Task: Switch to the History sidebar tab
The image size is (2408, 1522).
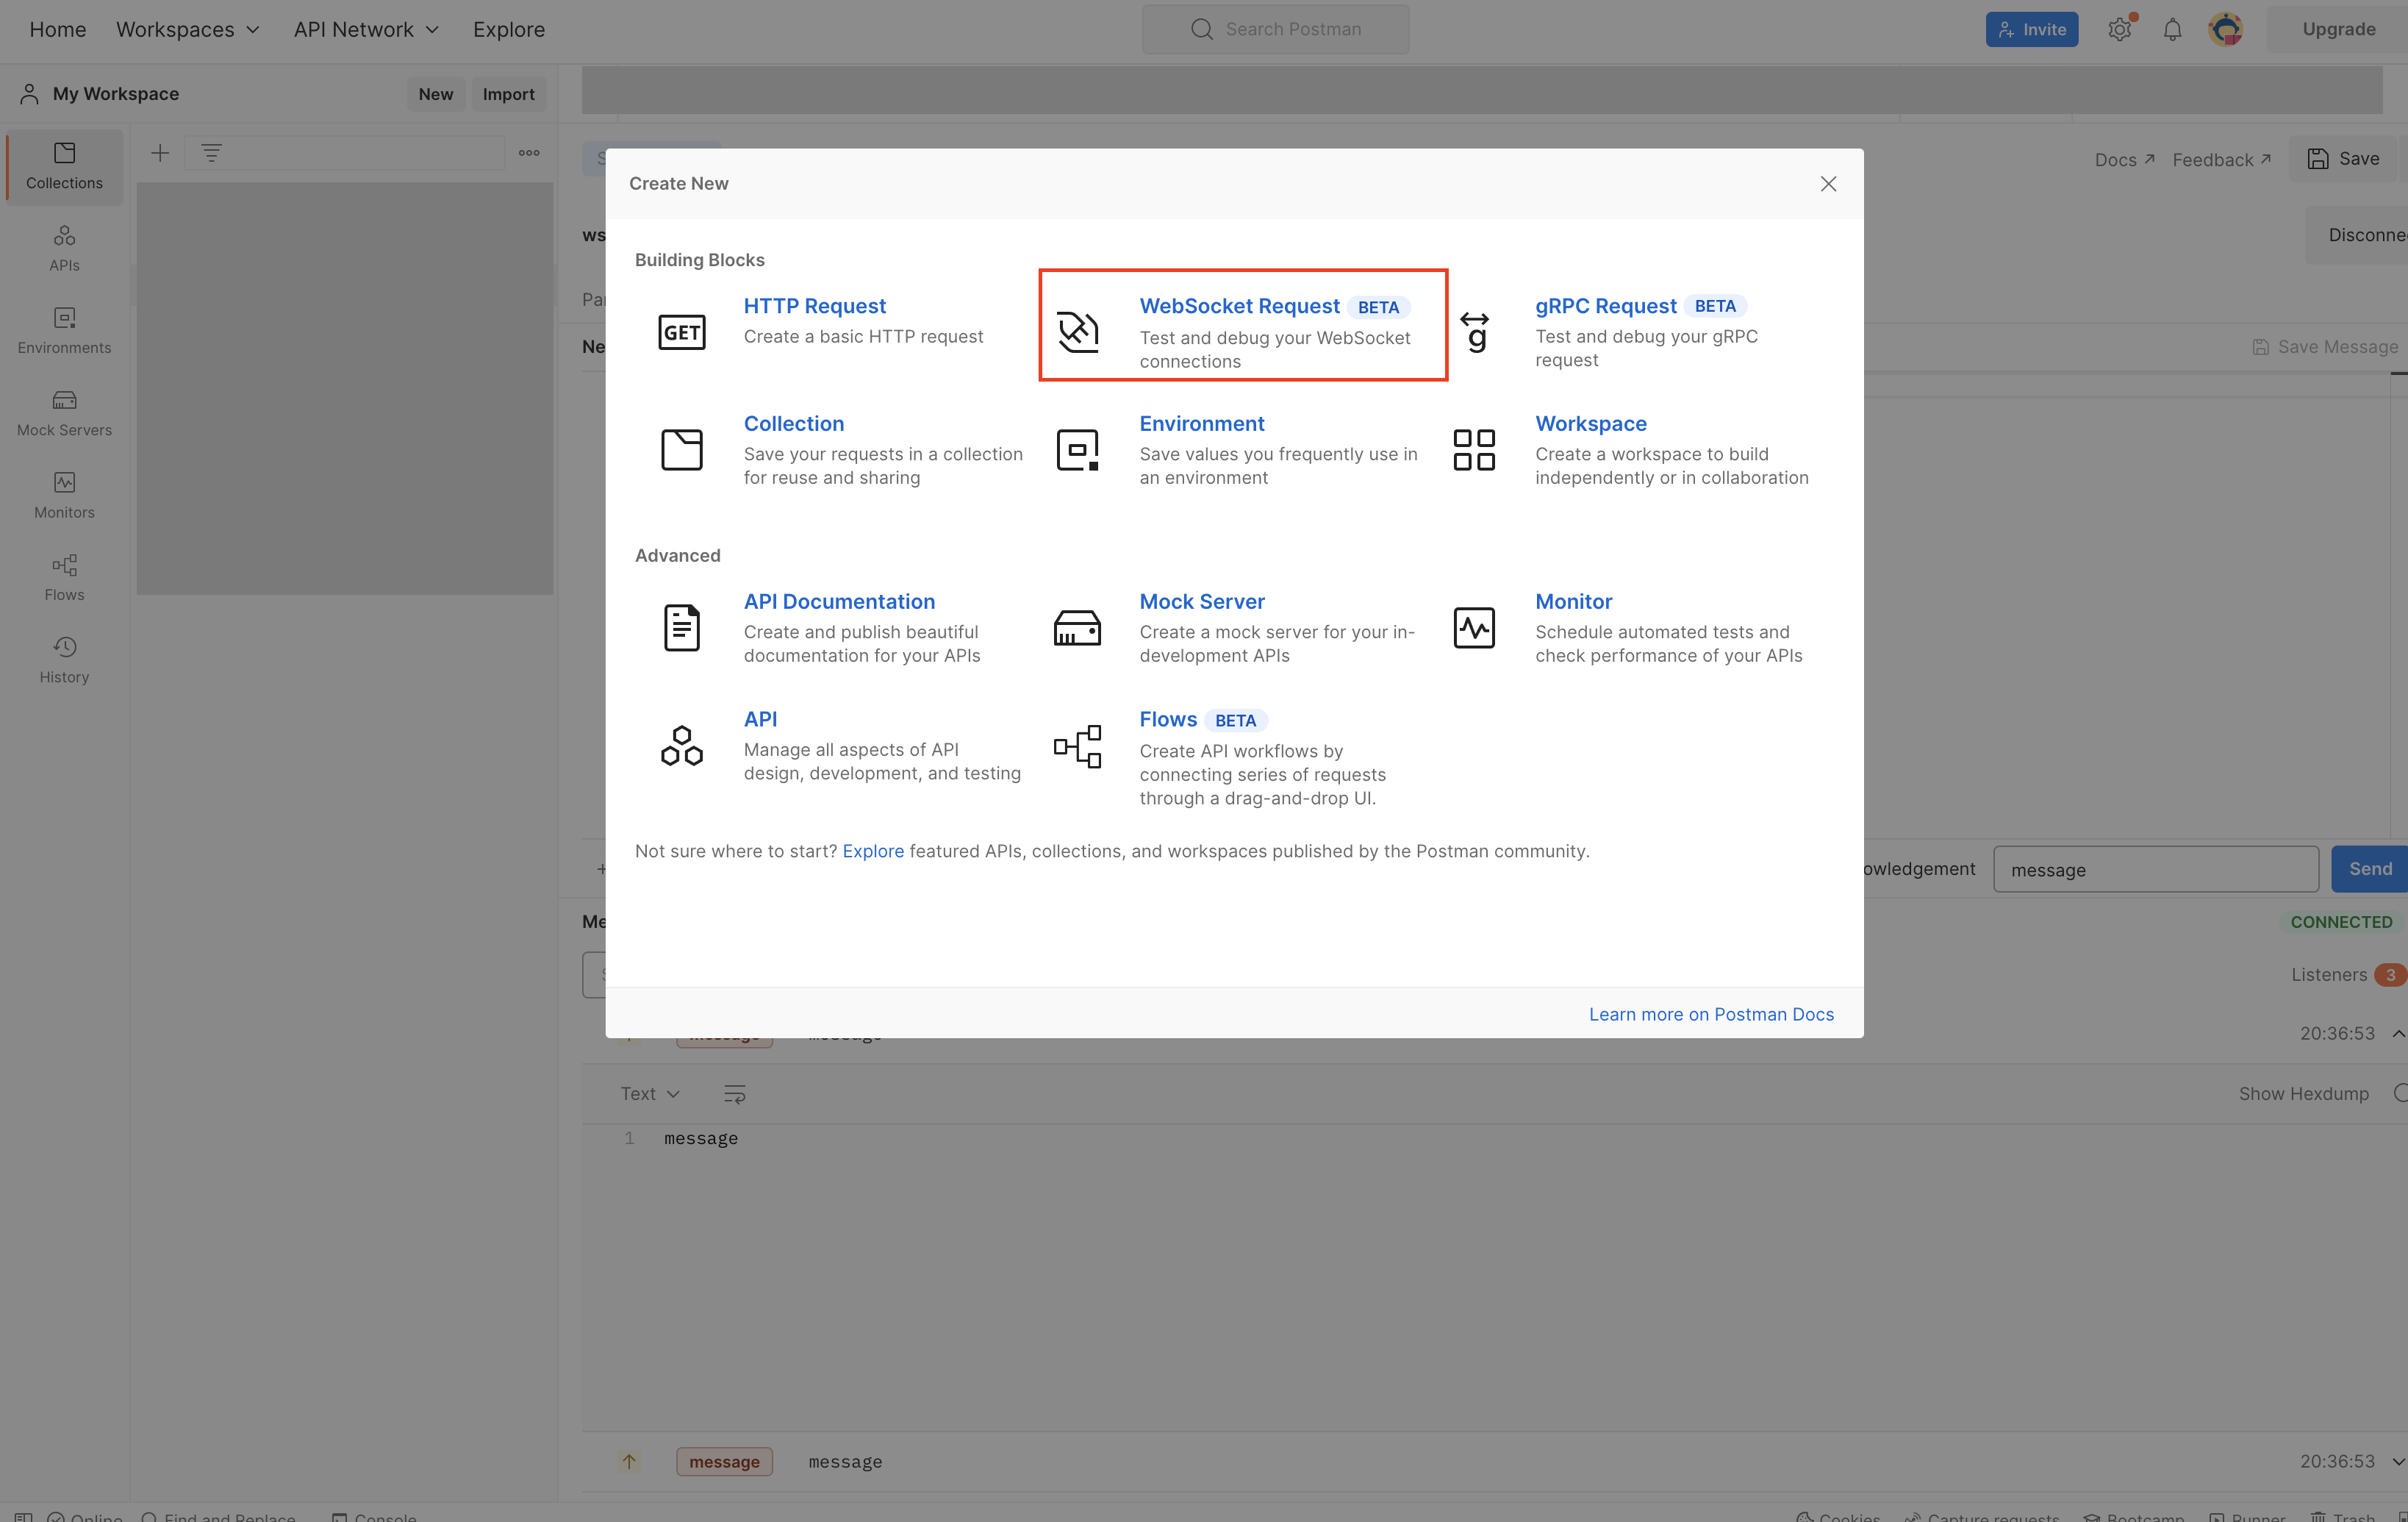Action: [x=64, y=659]
